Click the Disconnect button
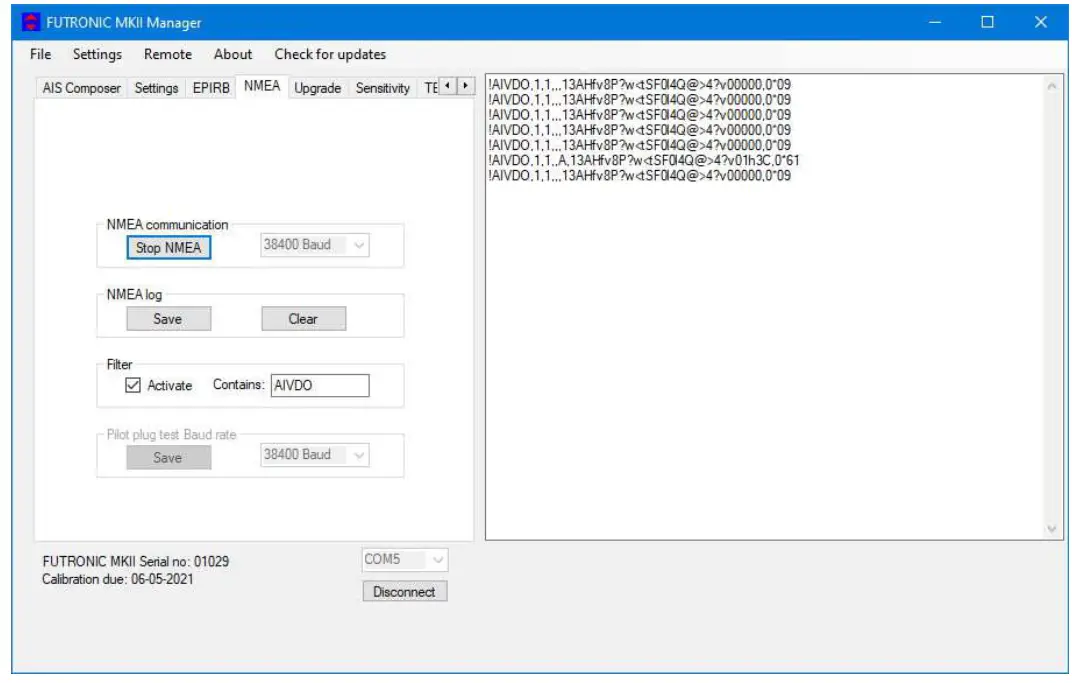This screenshot has height=683, width=1072. pos(405,591)
